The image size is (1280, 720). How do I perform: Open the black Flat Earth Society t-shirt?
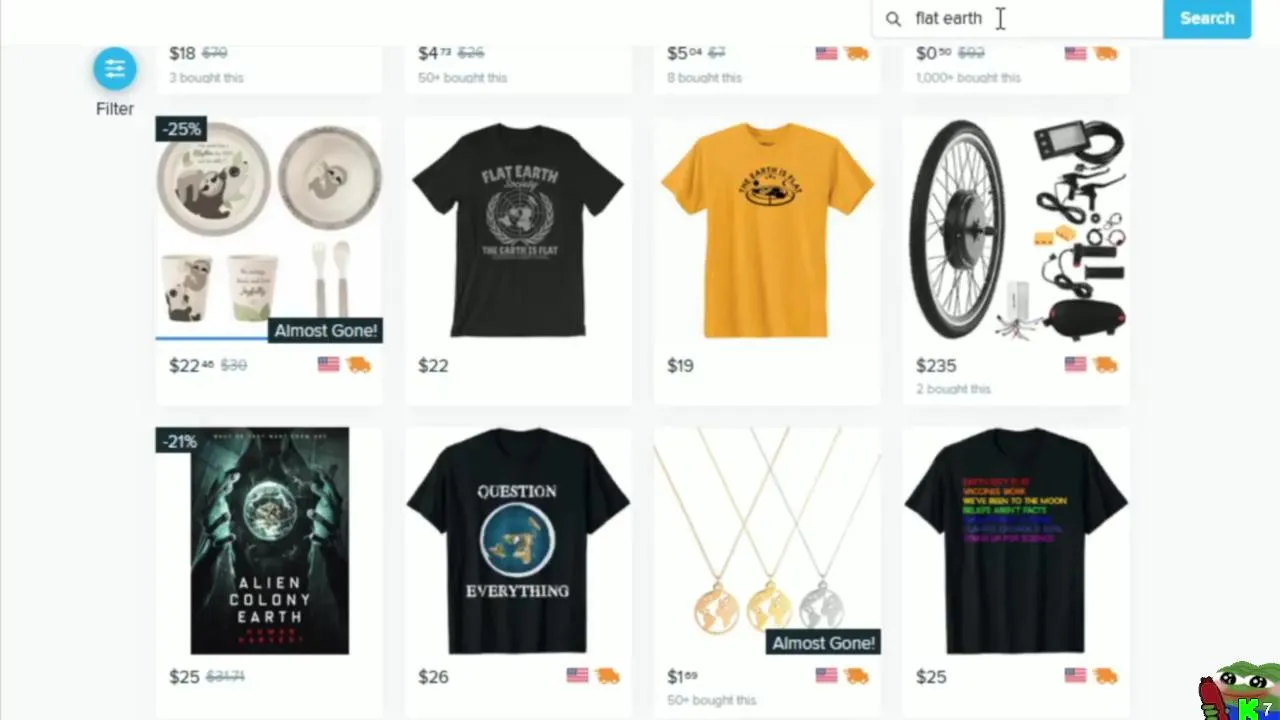coord(518,230)
